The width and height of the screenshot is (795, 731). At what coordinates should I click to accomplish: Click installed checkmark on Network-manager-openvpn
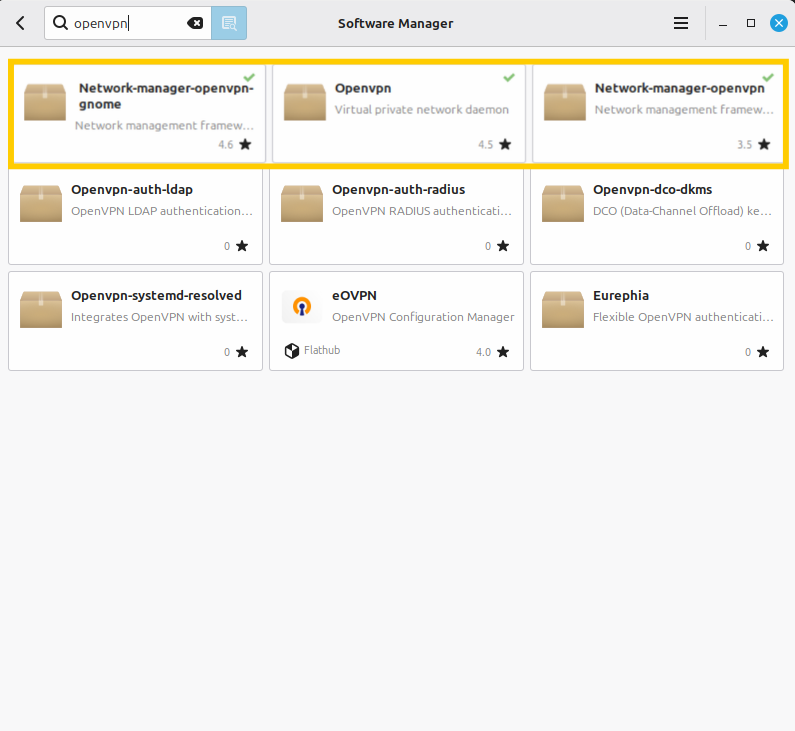click(x=768, y=77)
